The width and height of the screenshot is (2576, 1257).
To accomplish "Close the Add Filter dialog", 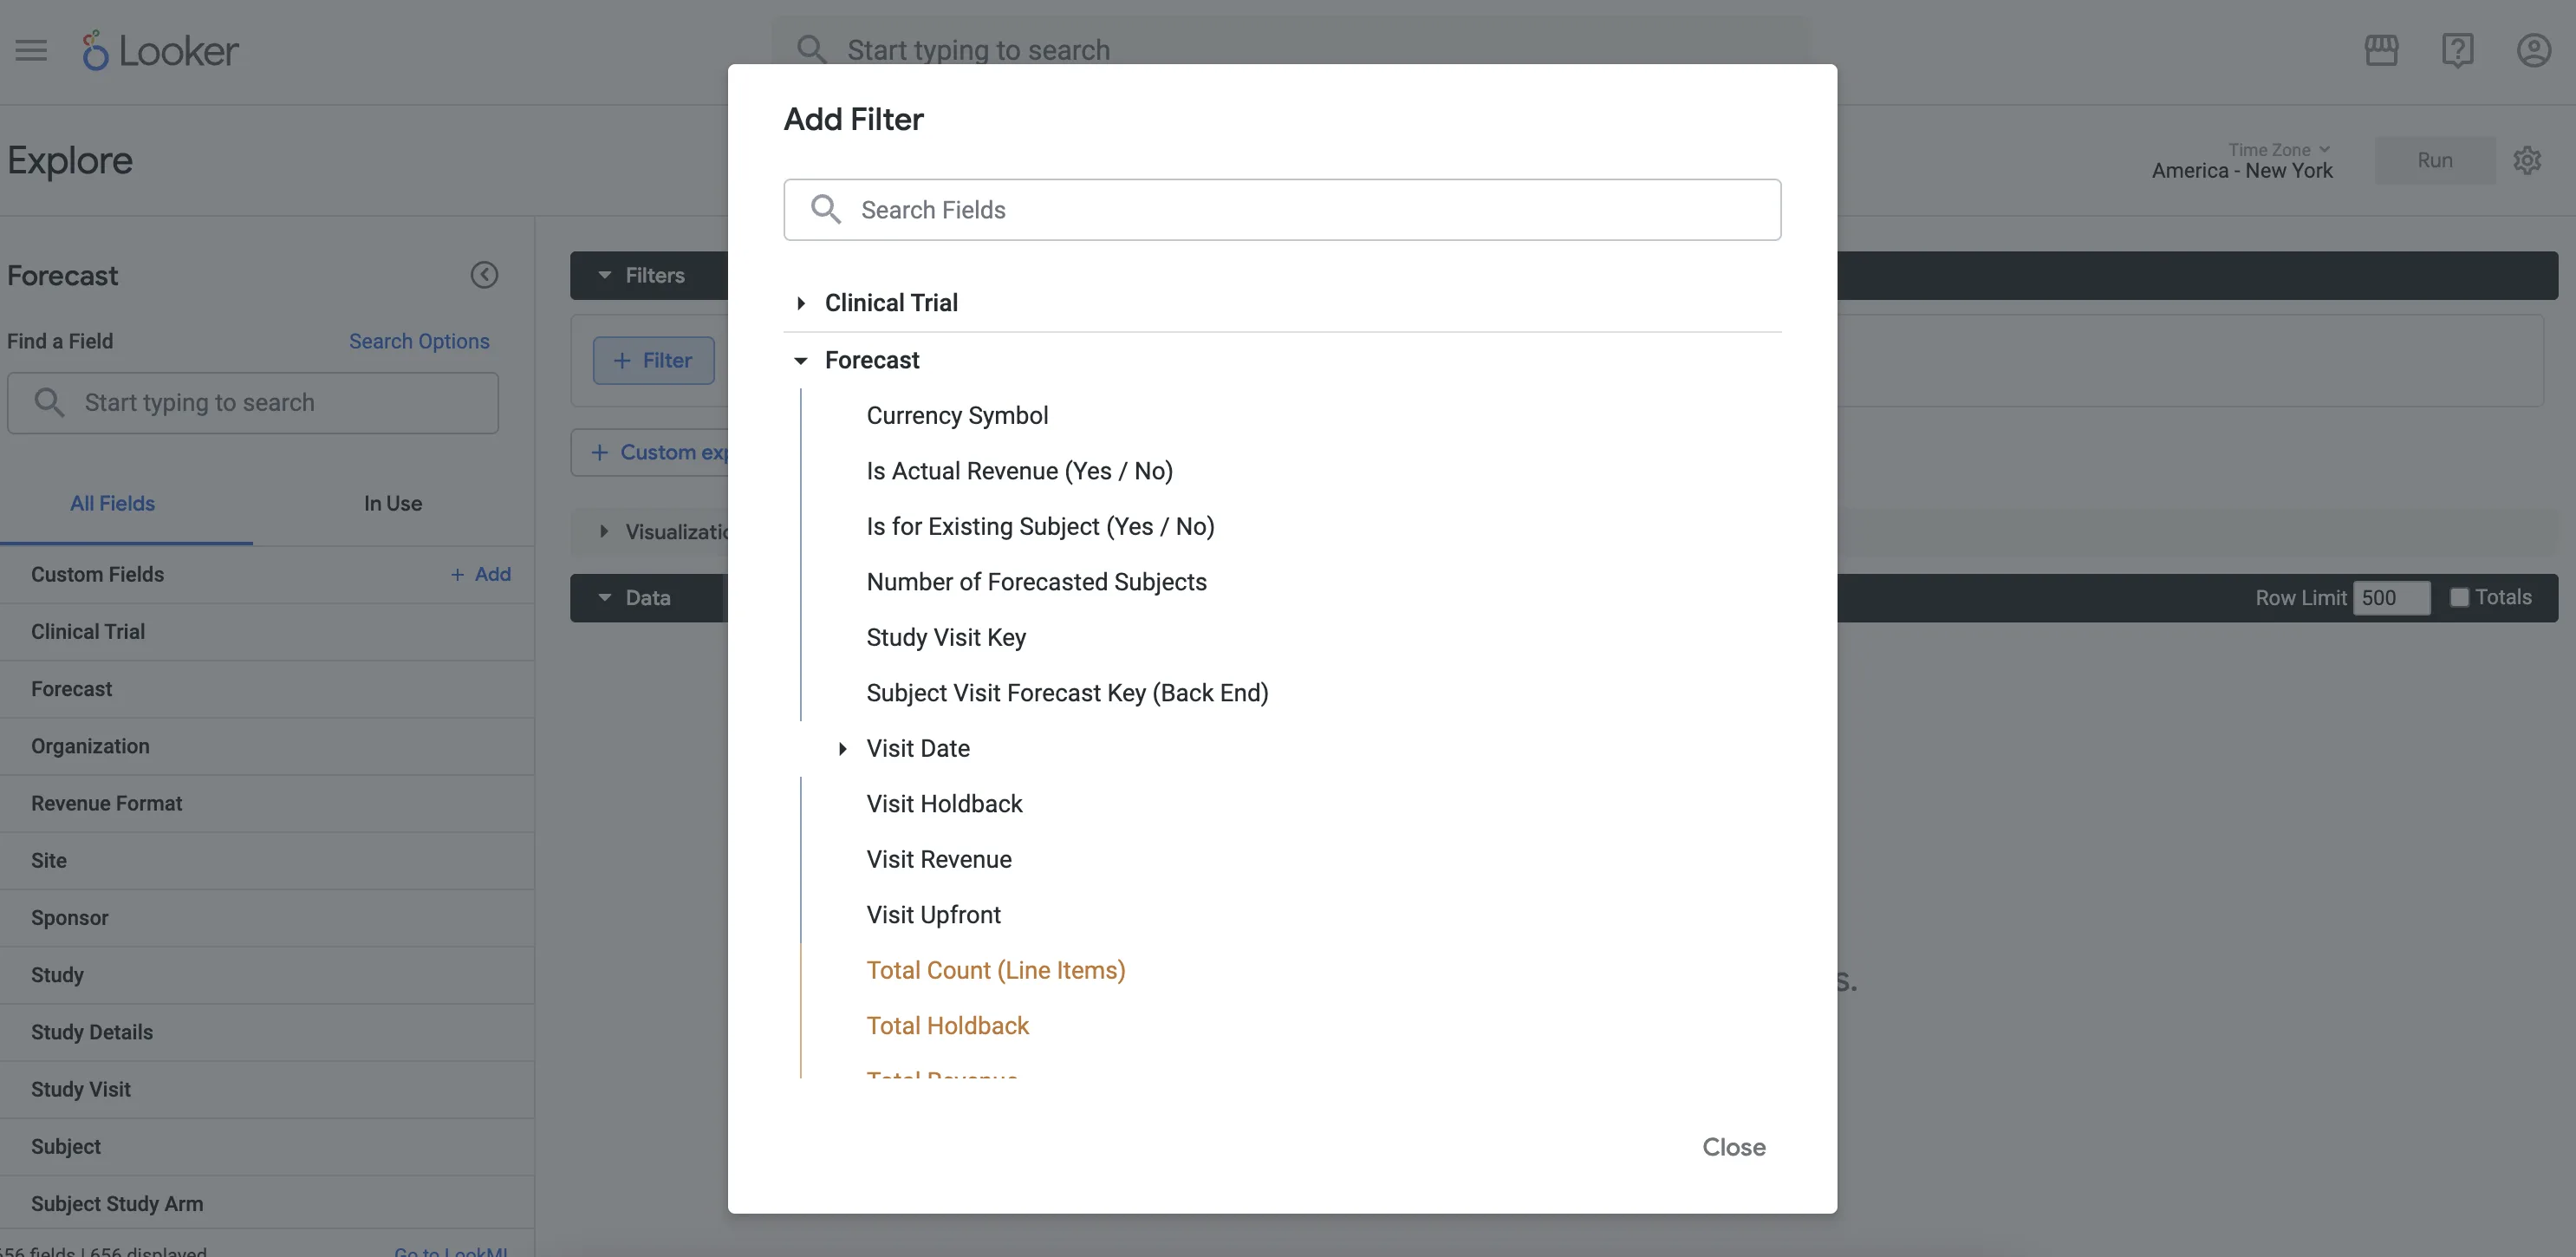I will click(x=1733, y=1147).
